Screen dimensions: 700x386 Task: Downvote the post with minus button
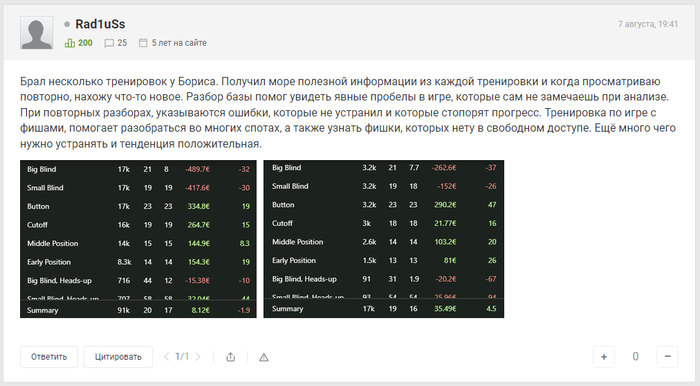pyautogui.click(x=667, y=357)
